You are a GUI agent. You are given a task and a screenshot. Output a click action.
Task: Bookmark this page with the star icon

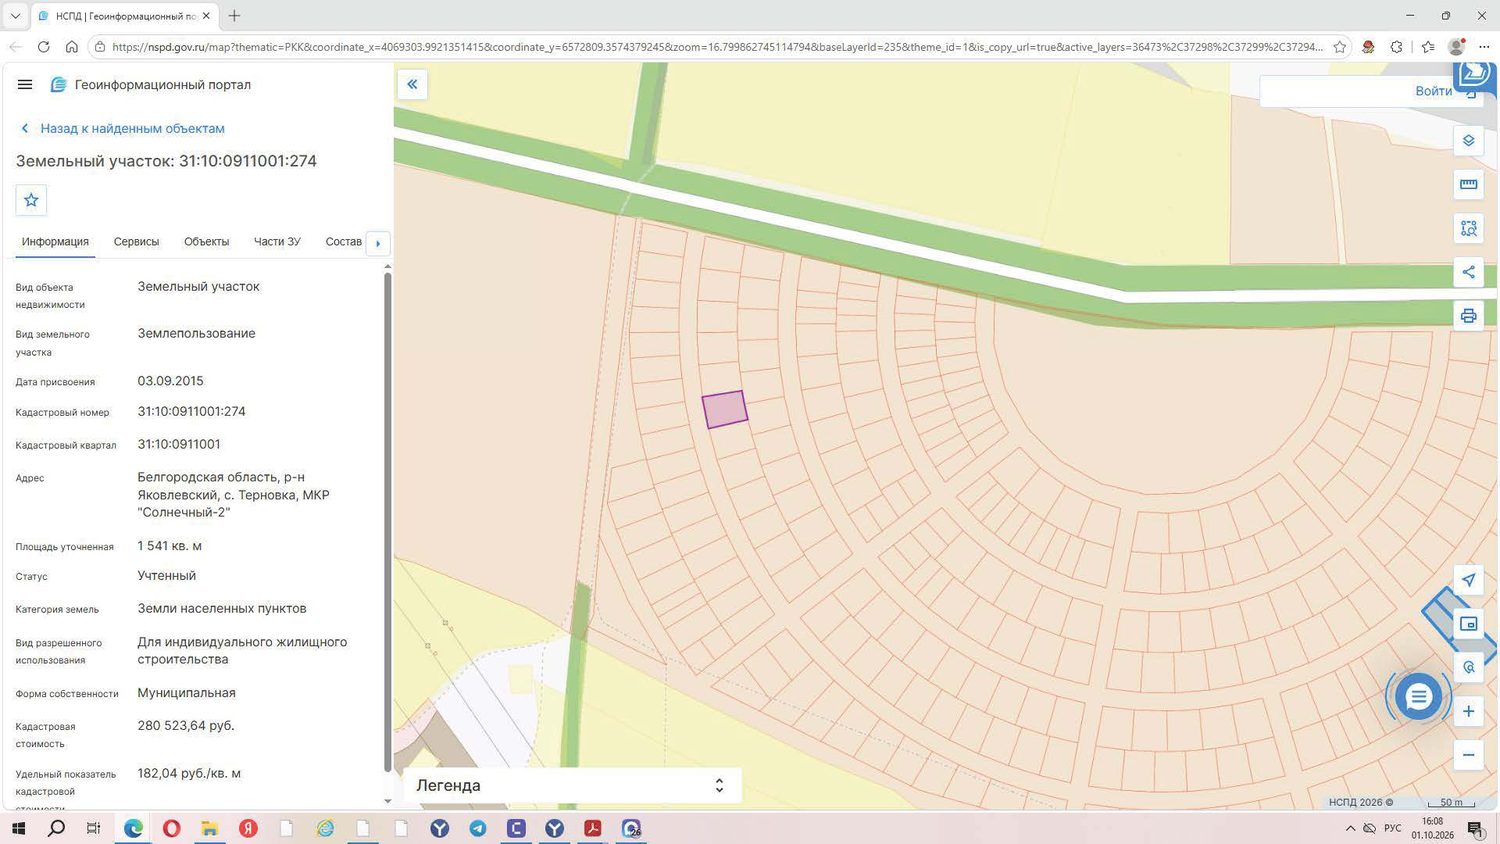(x=1340, y=47)
